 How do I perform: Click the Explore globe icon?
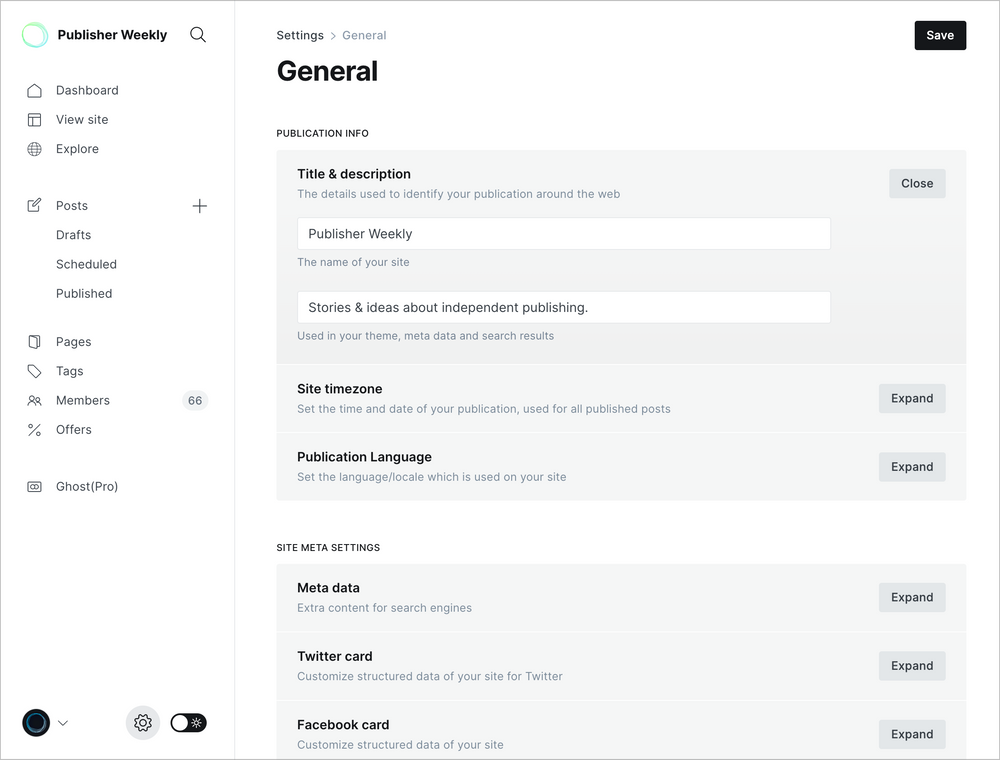(x=34, y=148)
